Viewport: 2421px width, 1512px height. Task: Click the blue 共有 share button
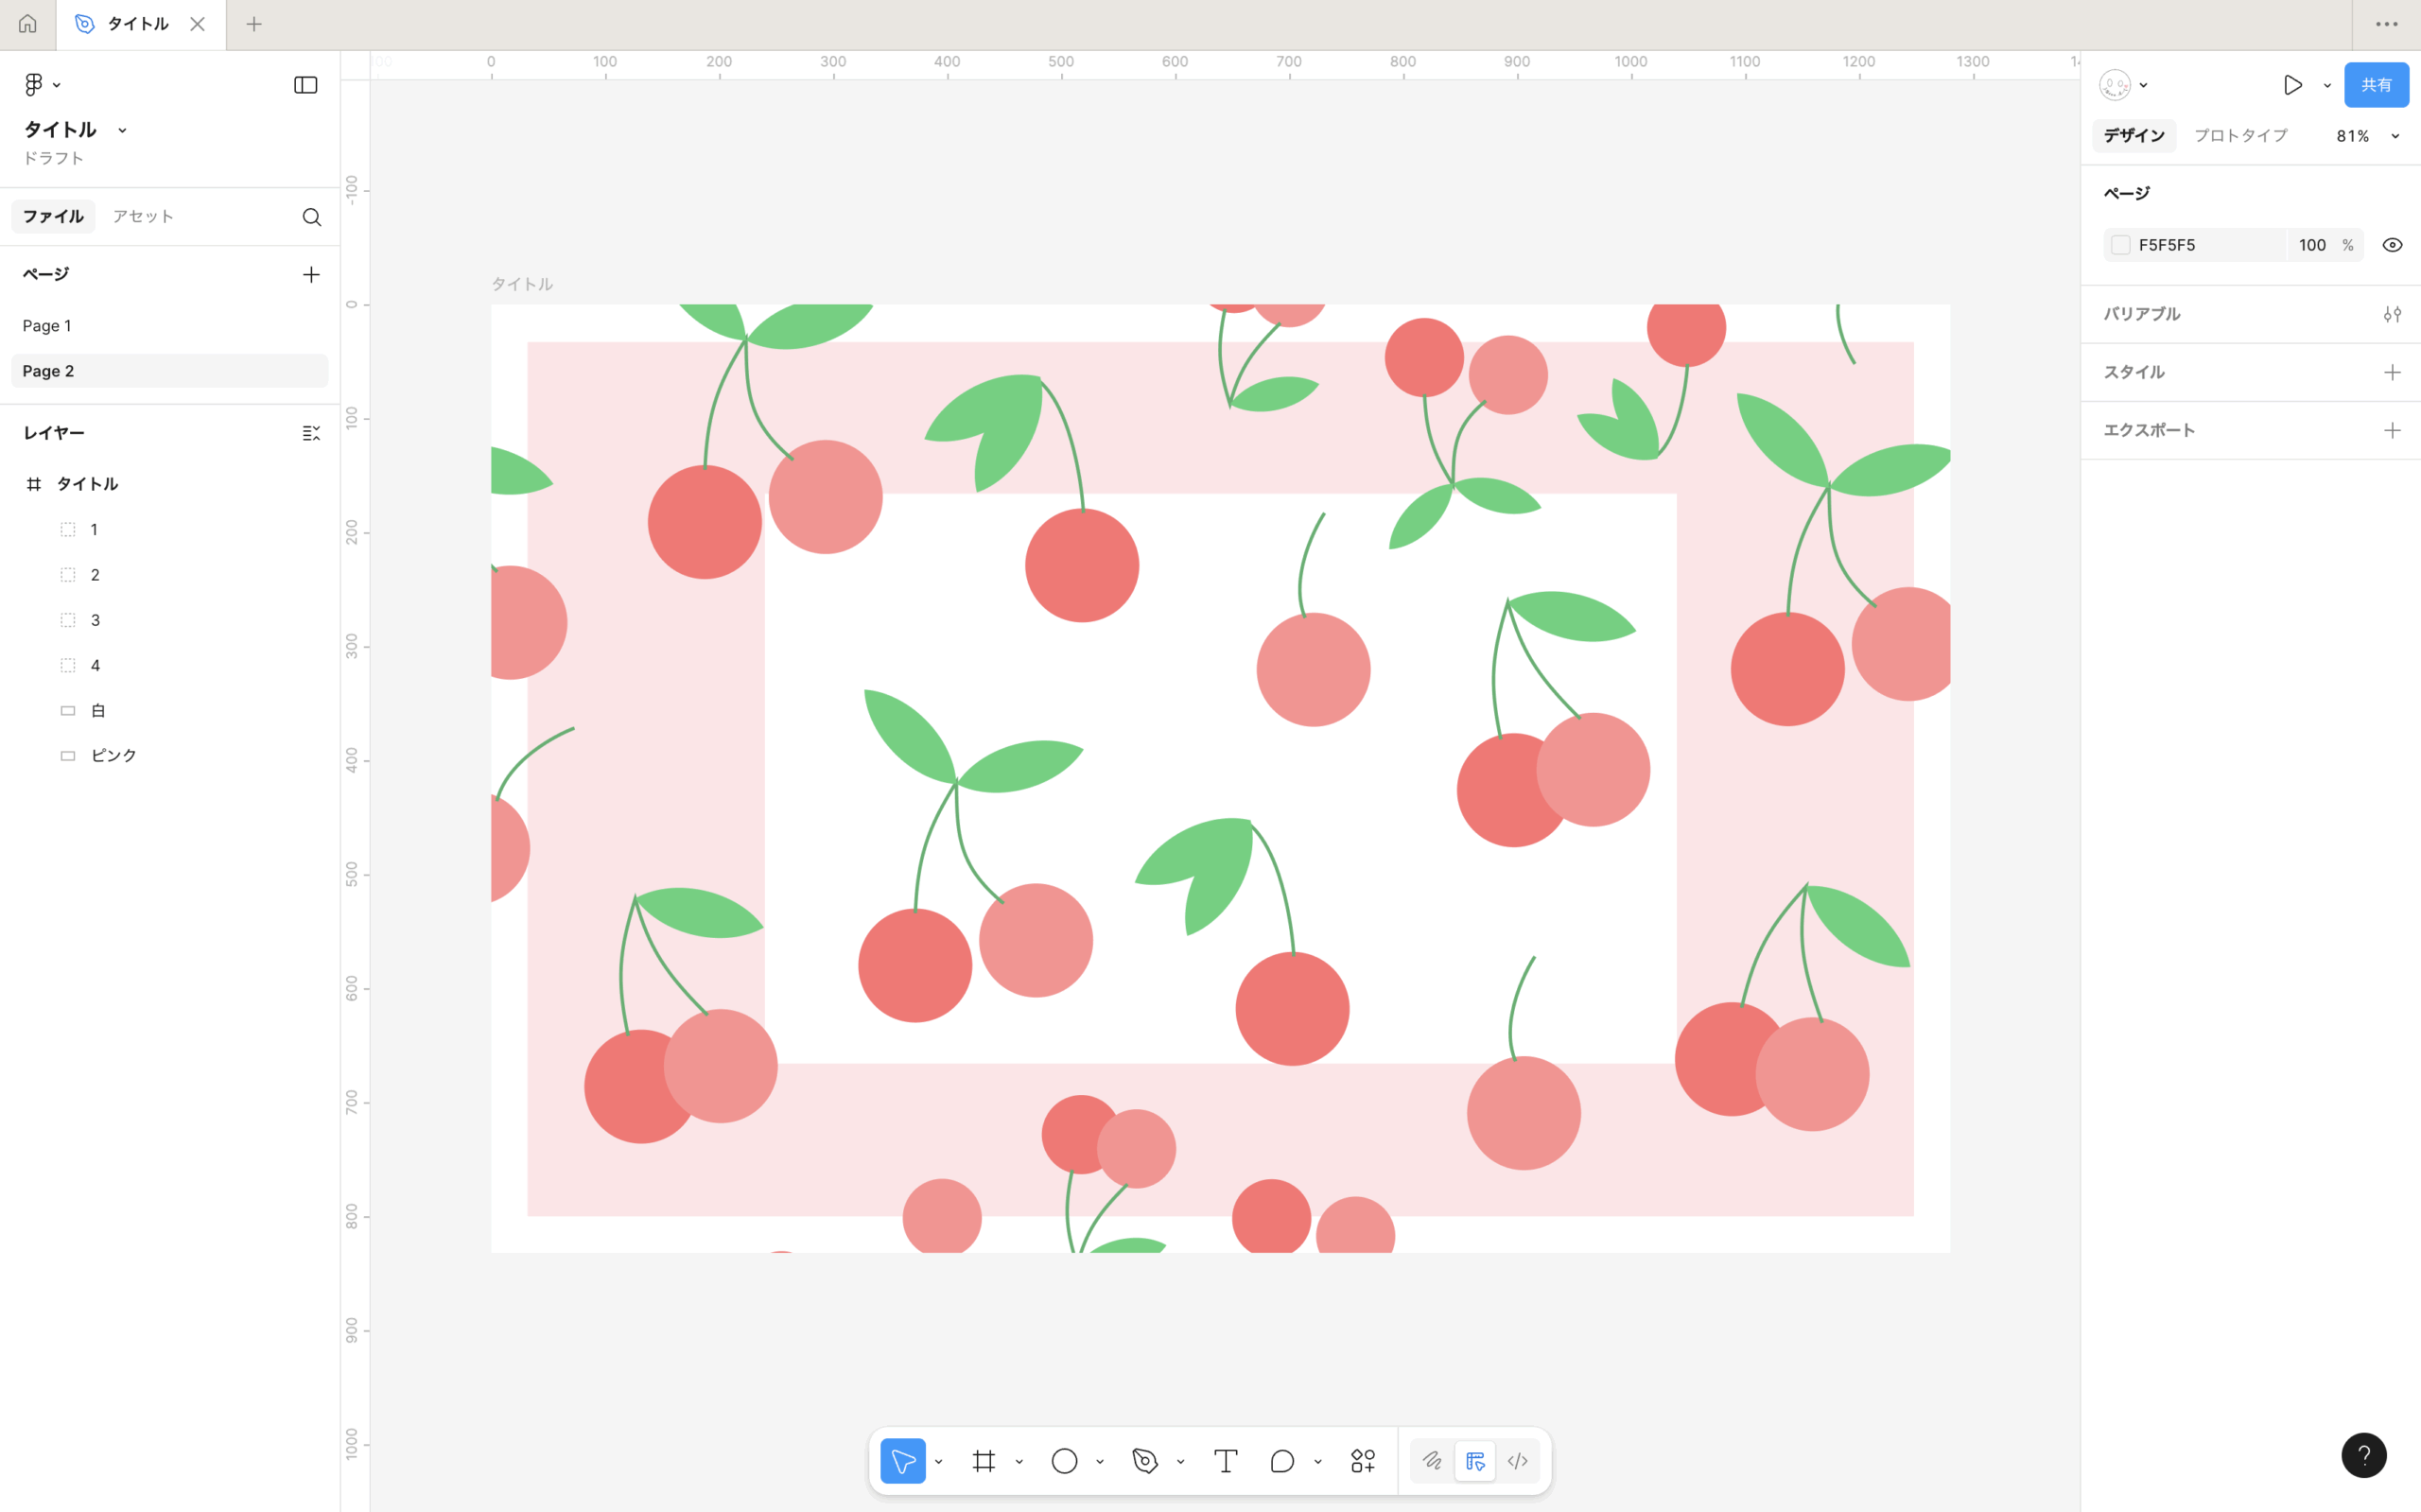pyautogui.click(x=2376, y=85)
